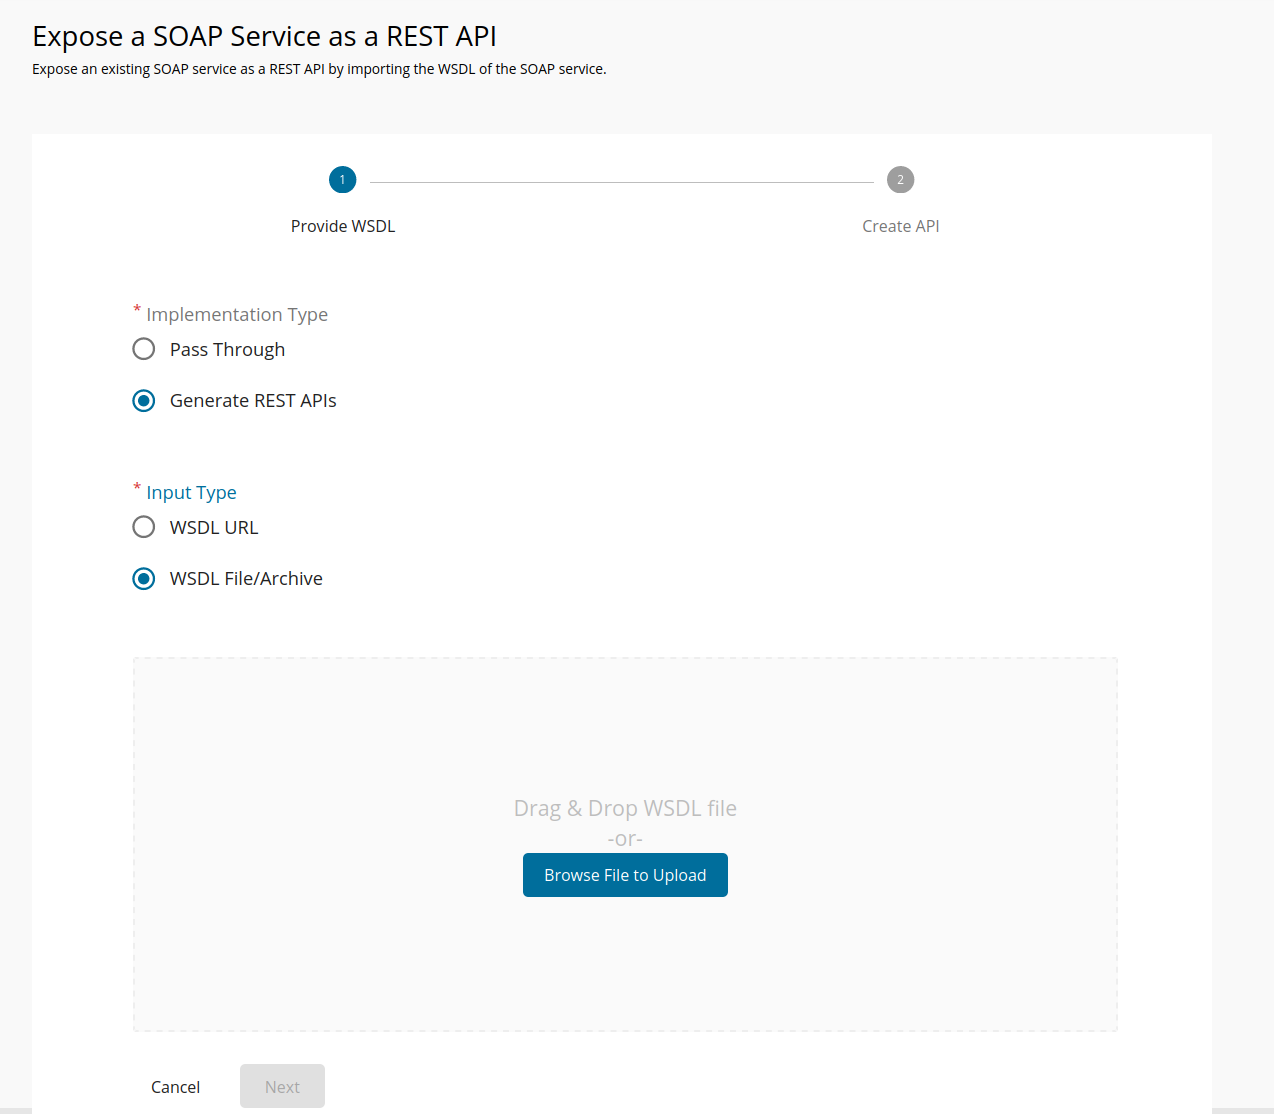Screen dimensions: 1274x1114
Task: Cancel the SOAP service creation wizard
Action: click(175, 1087)
